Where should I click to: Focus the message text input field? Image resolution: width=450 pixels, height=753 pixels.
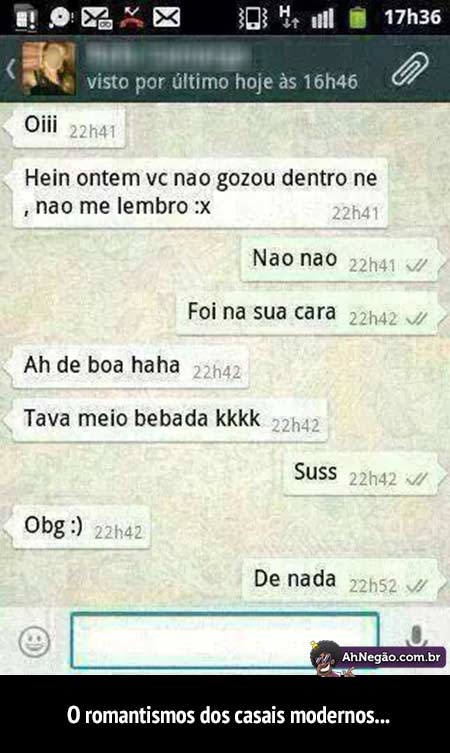point(225,641)
